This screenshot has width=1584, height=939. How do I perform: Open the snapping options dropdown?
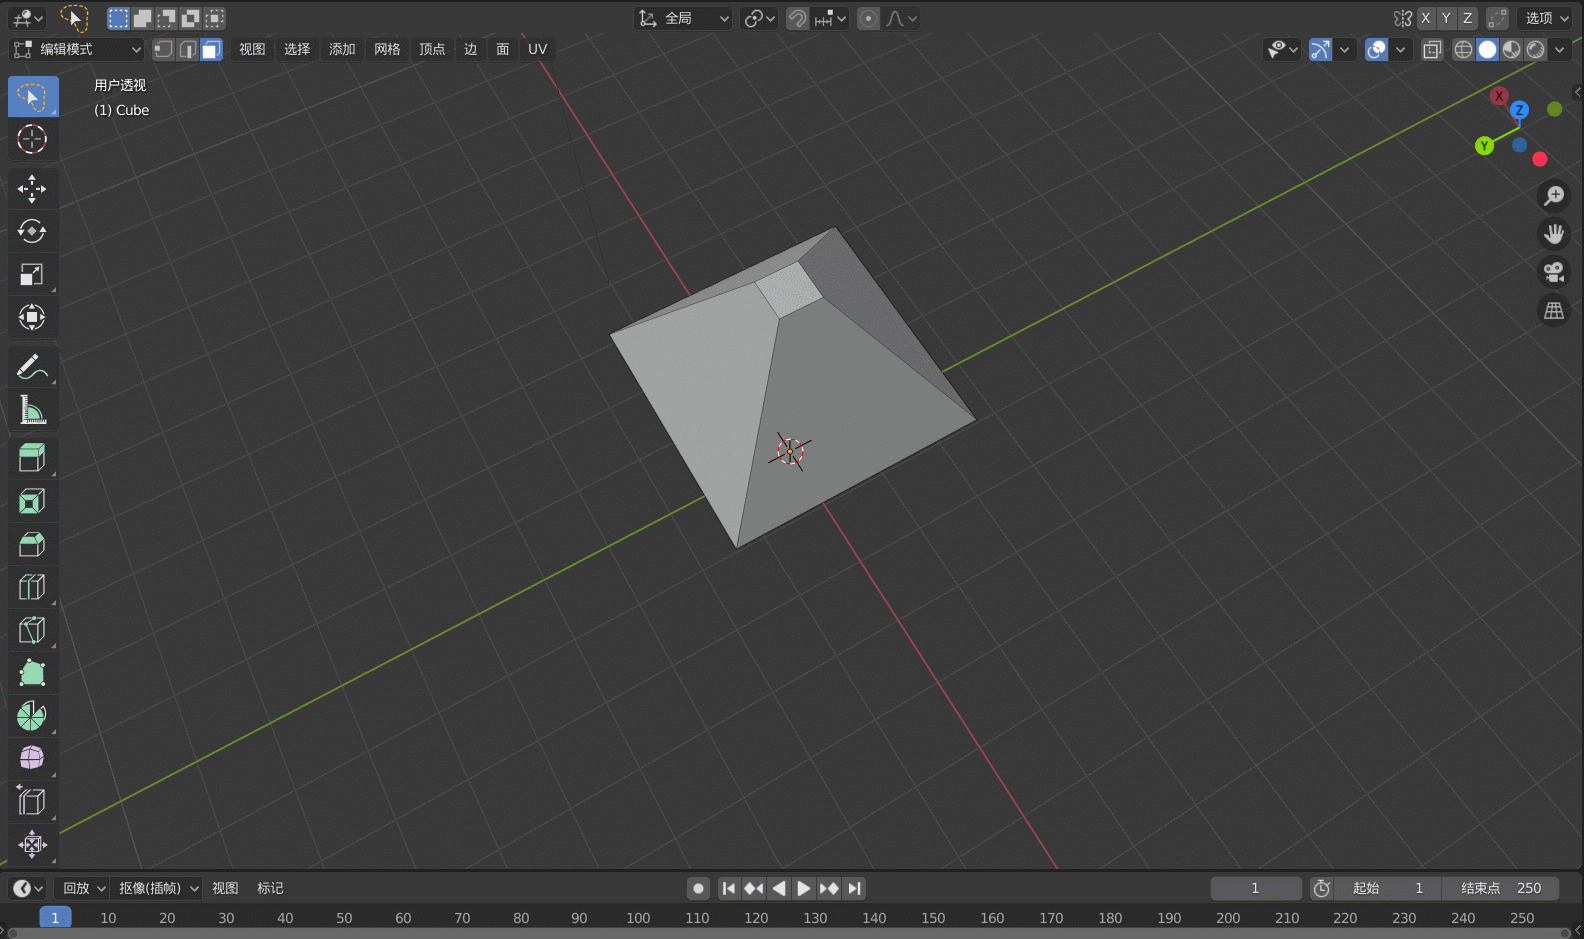[830, 18]
